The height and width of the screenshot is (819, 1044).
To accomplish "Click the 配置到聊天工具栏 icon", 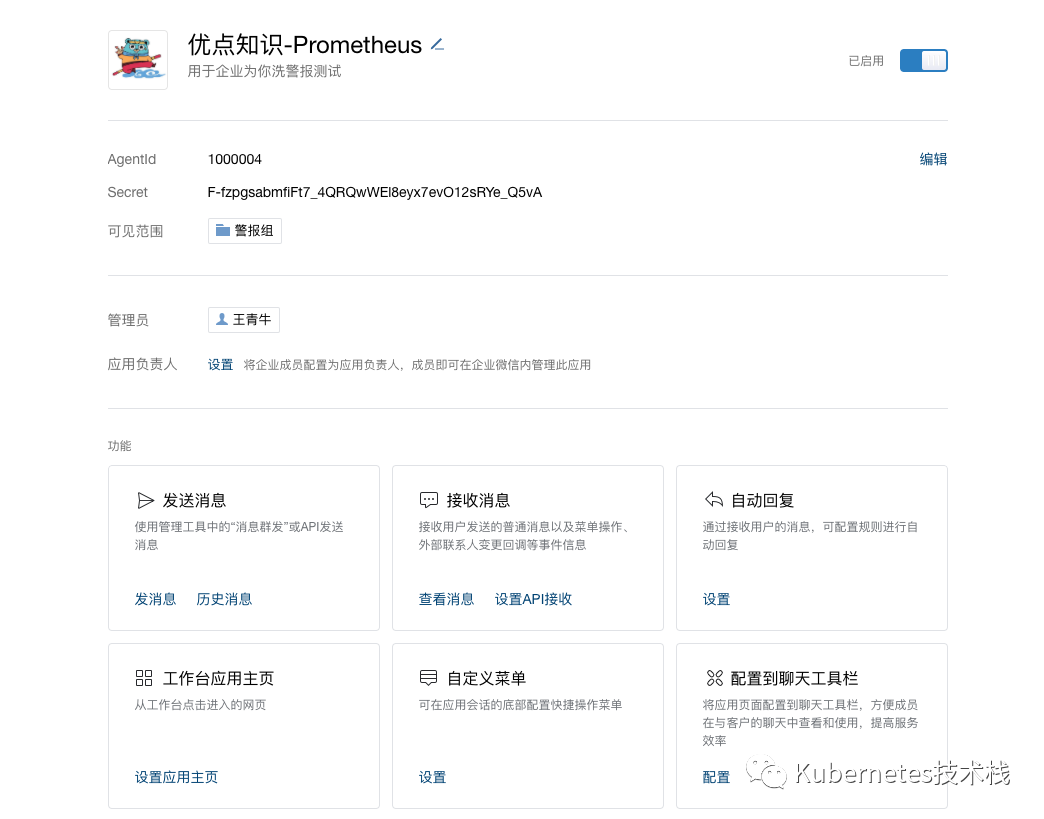I will tap(713, 677).
